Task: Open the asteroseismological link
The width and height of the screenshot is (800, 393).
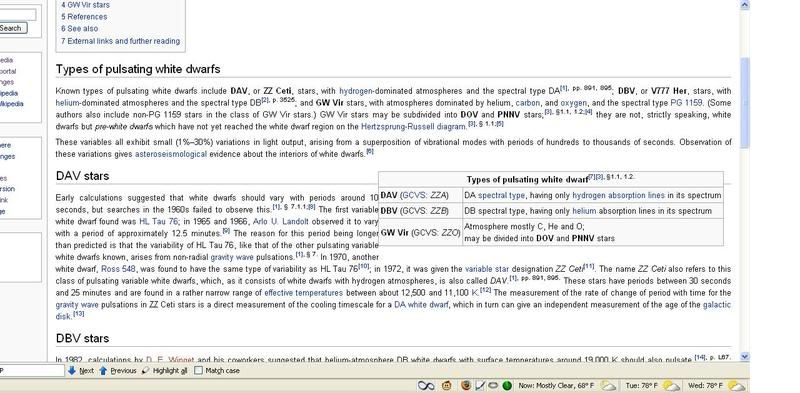Action: 170,154
